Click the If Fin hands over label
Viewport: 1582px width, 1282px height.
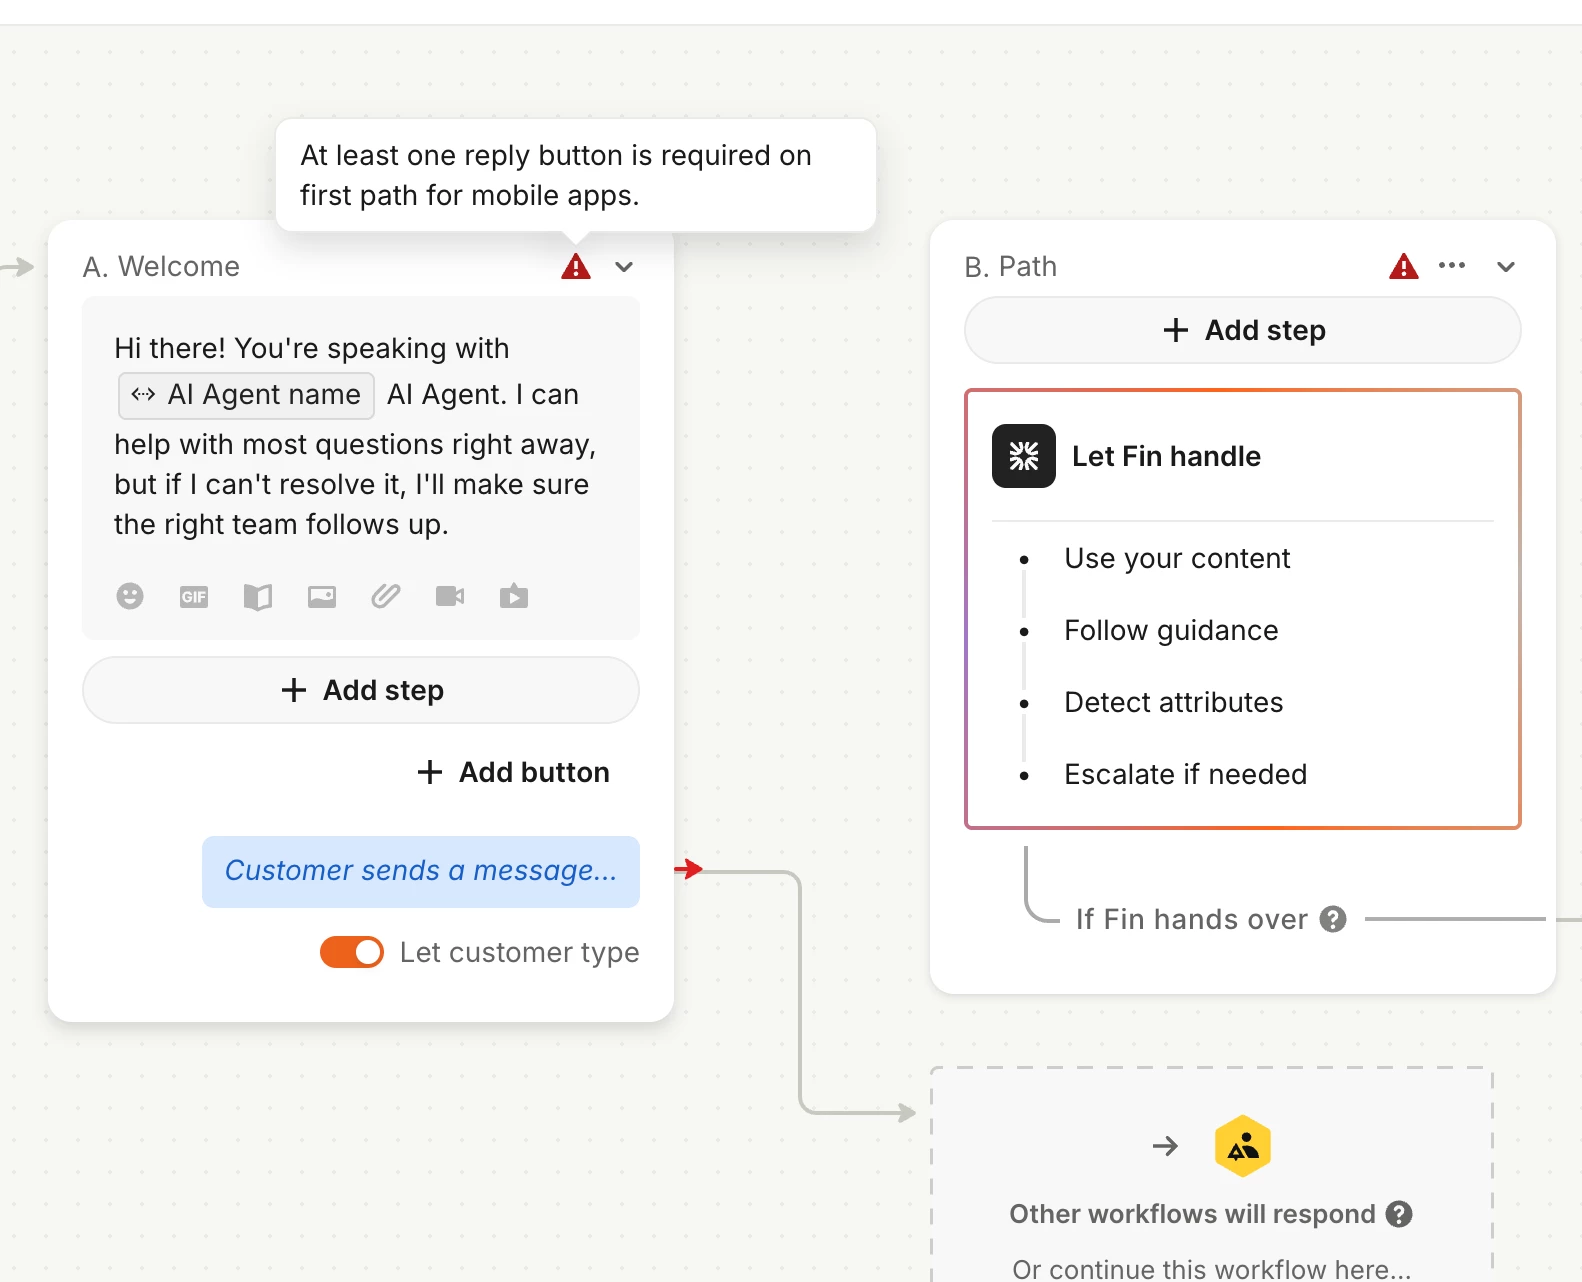[x=1192, y=919]
